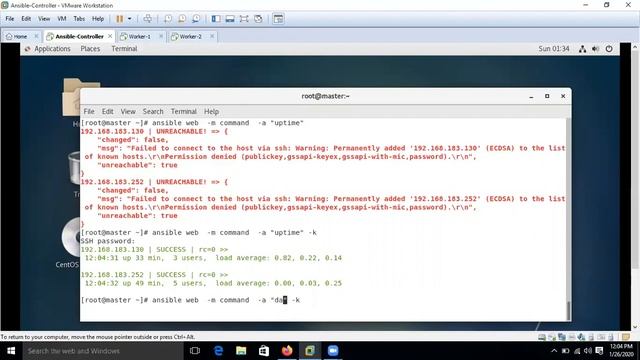Screen dimensions: 640x360
Task: Open terminal window Help menu
Action: 211,111
